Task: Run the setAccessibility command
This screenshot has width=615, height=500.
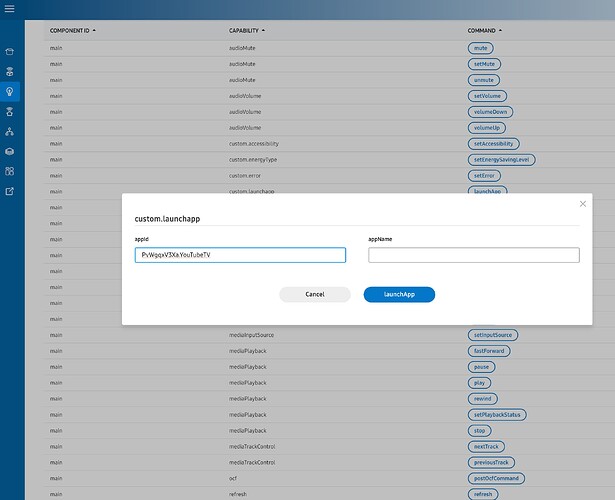Action: point(493,144)
